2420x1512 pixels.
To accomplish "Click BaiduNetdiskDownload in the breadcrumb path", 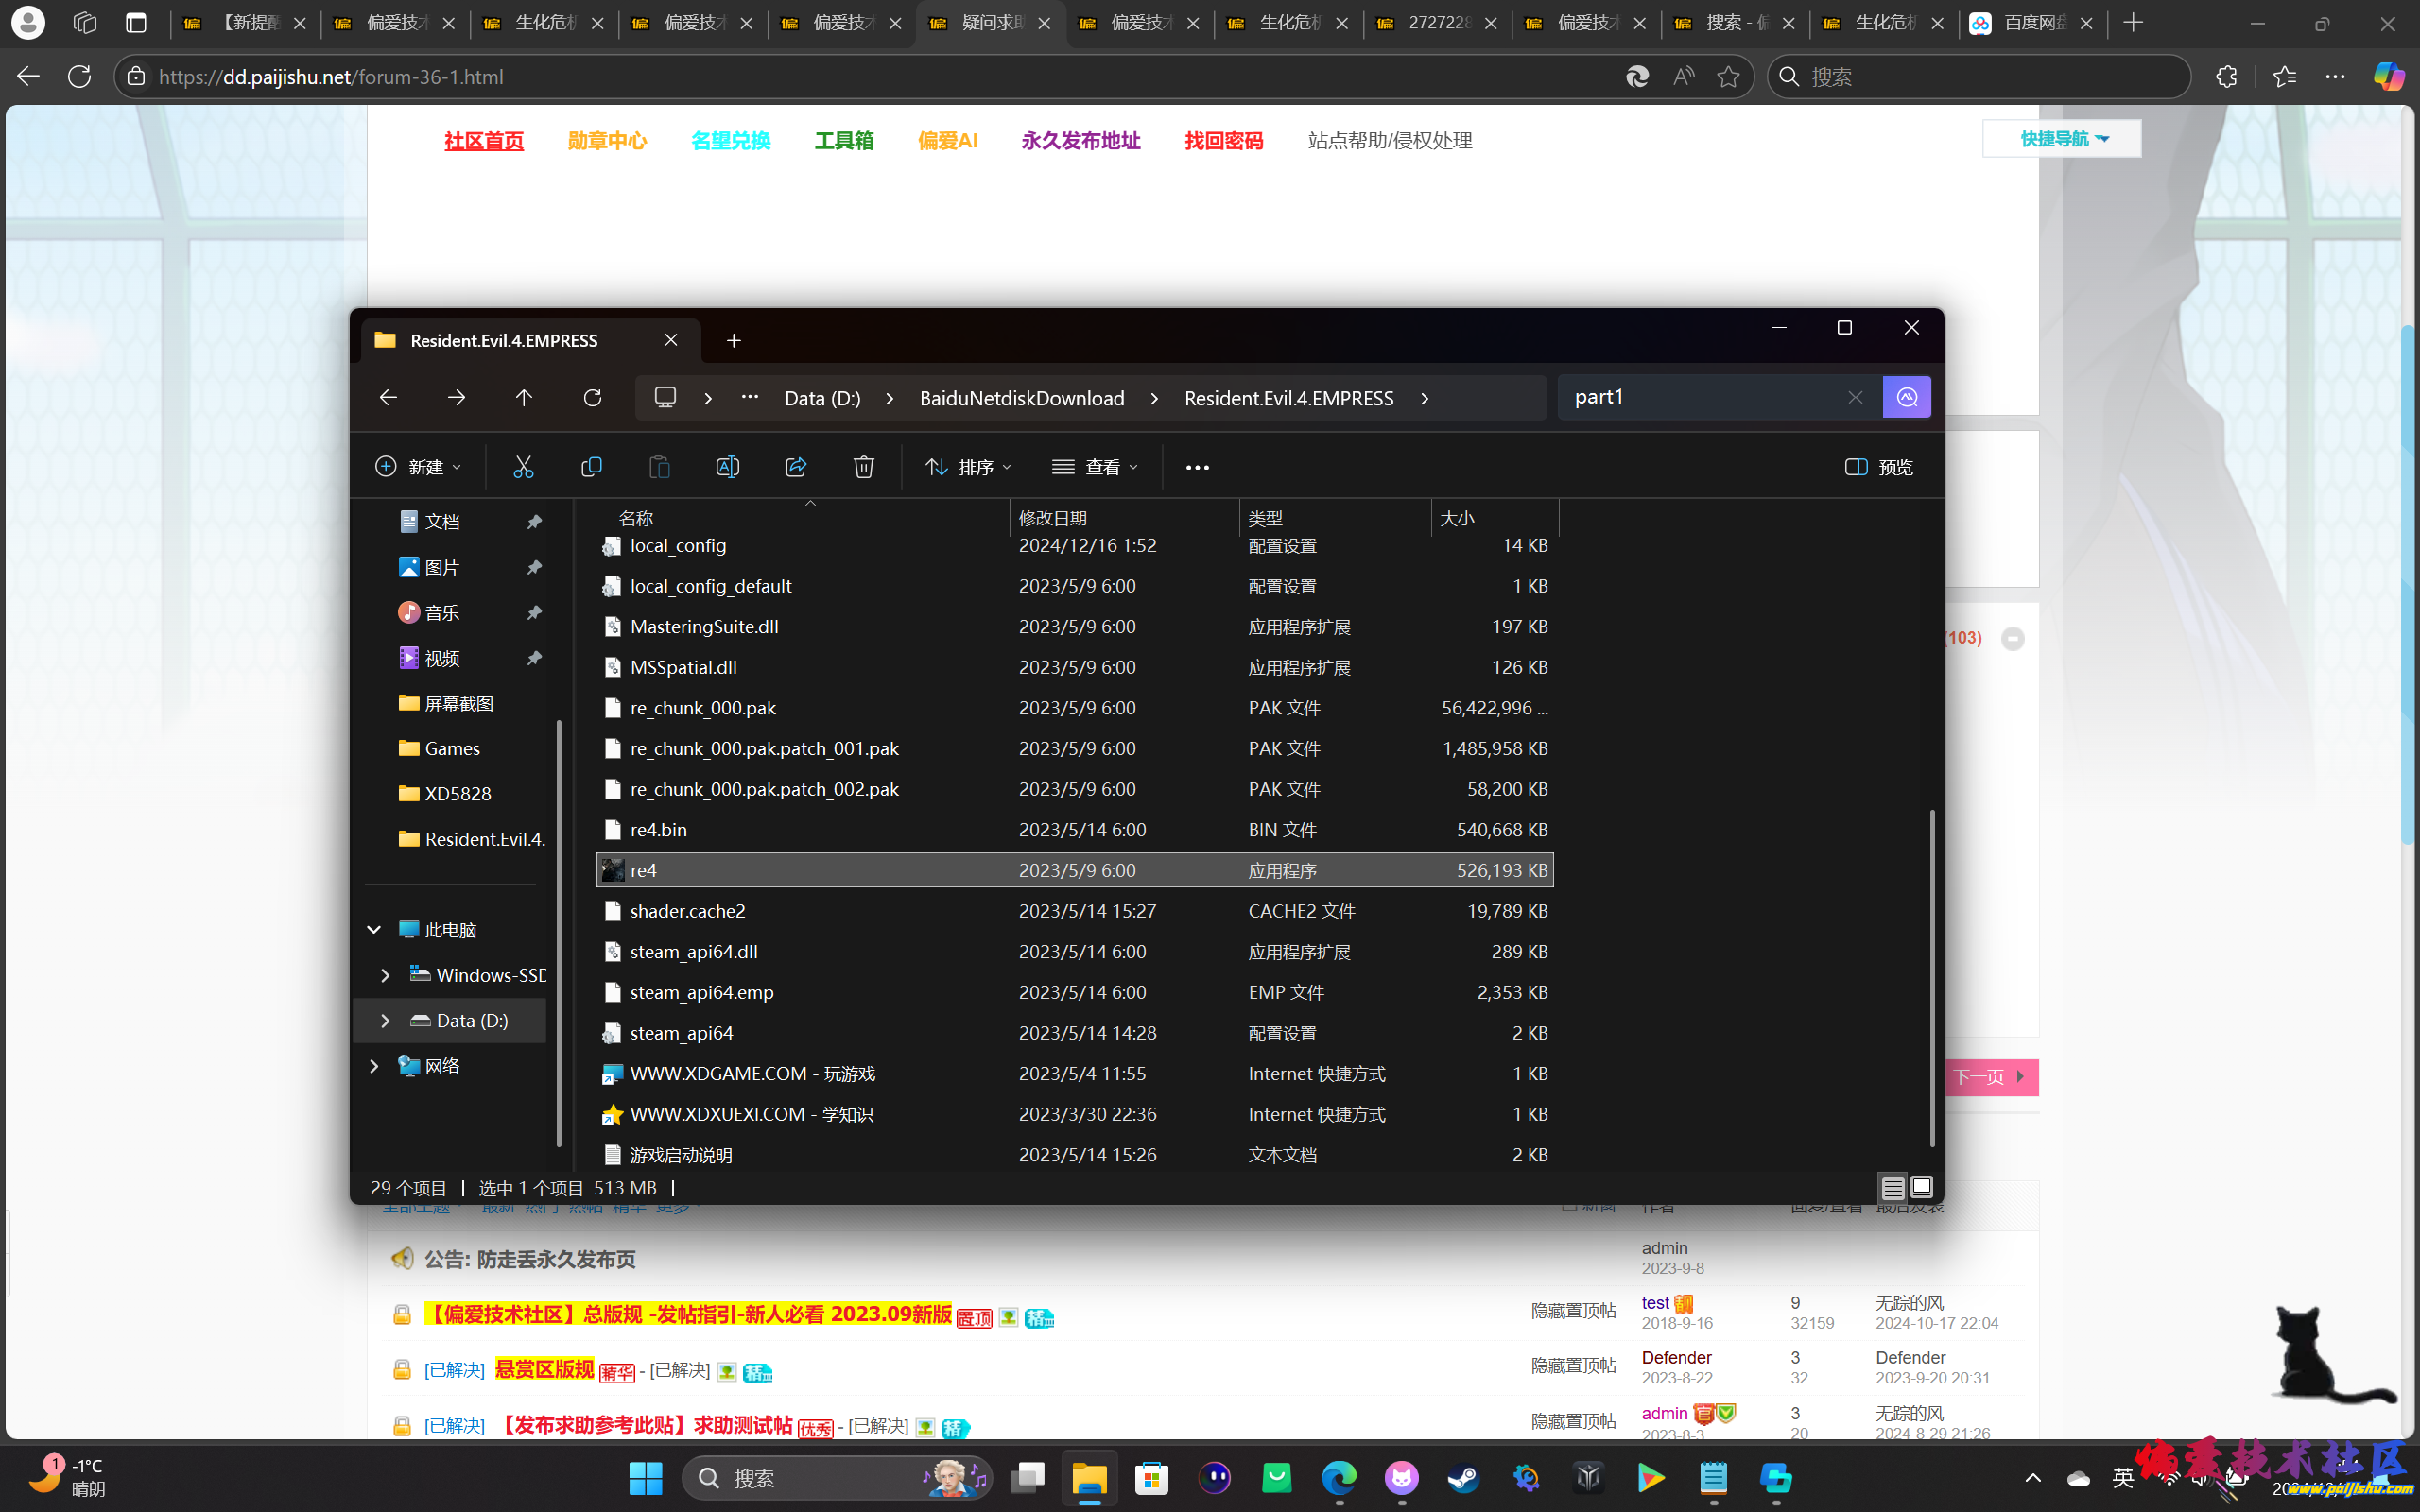I will pyautogui.click(x=1022, y=398).
